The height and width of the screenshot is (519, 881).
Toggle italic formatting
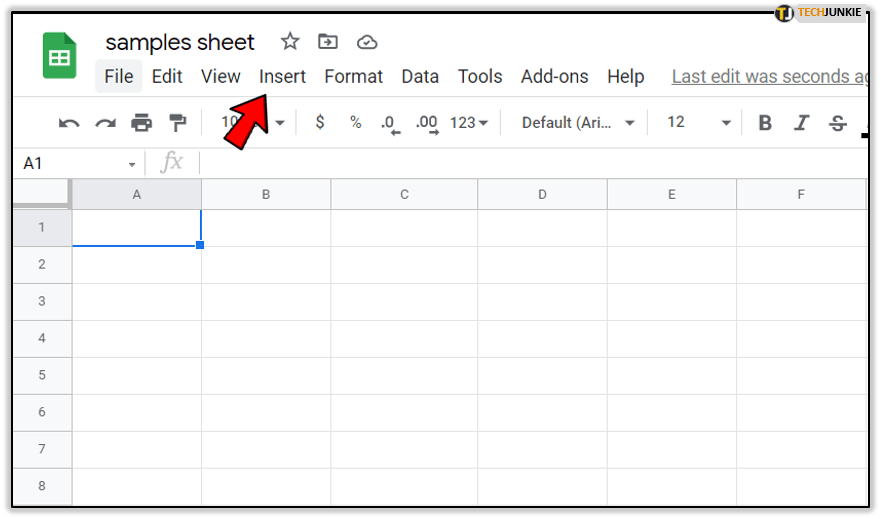(x=801, y=123)
